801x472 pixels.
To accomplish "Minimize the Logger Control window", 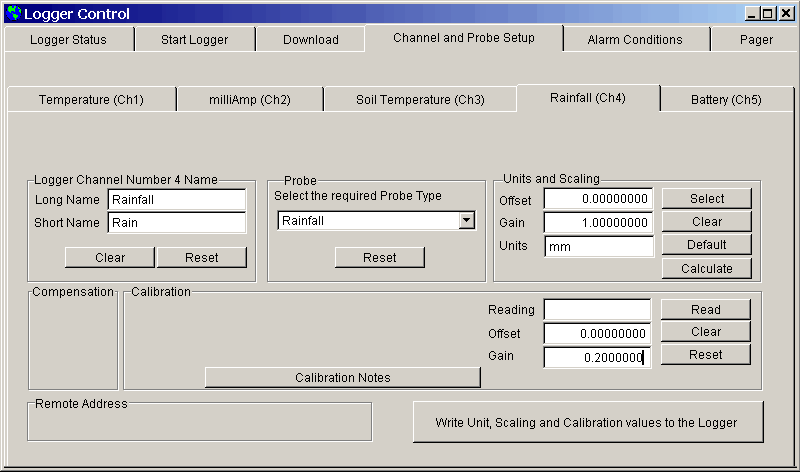I will tap(751, 13).
